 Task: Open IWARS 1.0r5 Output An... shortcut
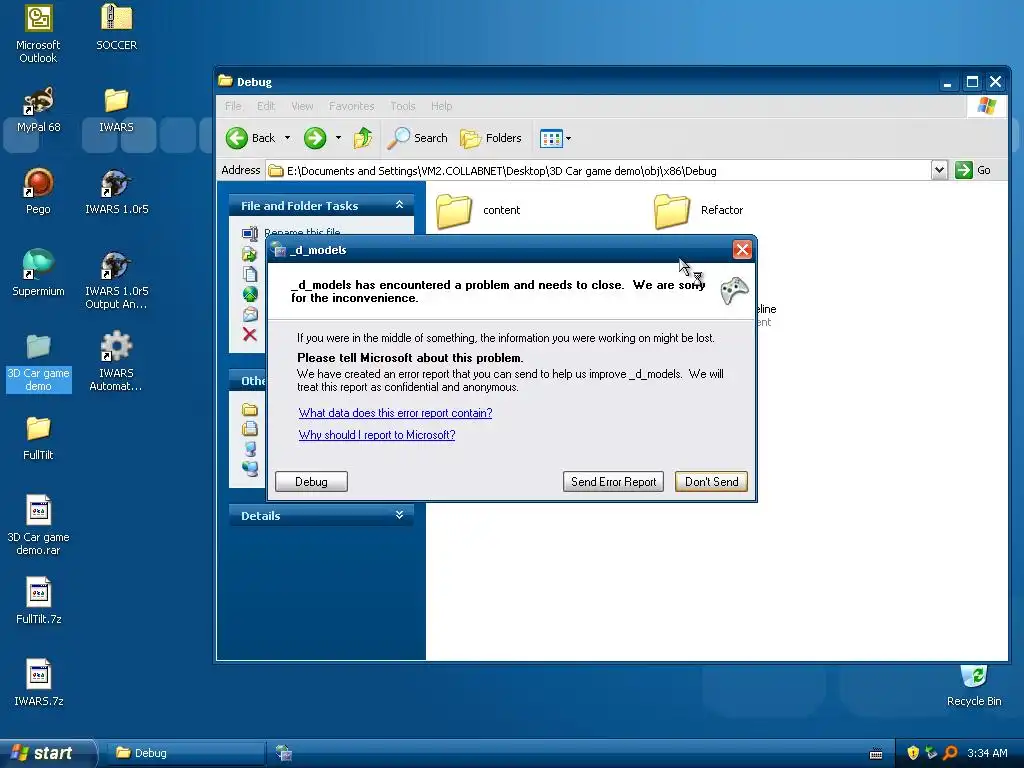point(116,280)
